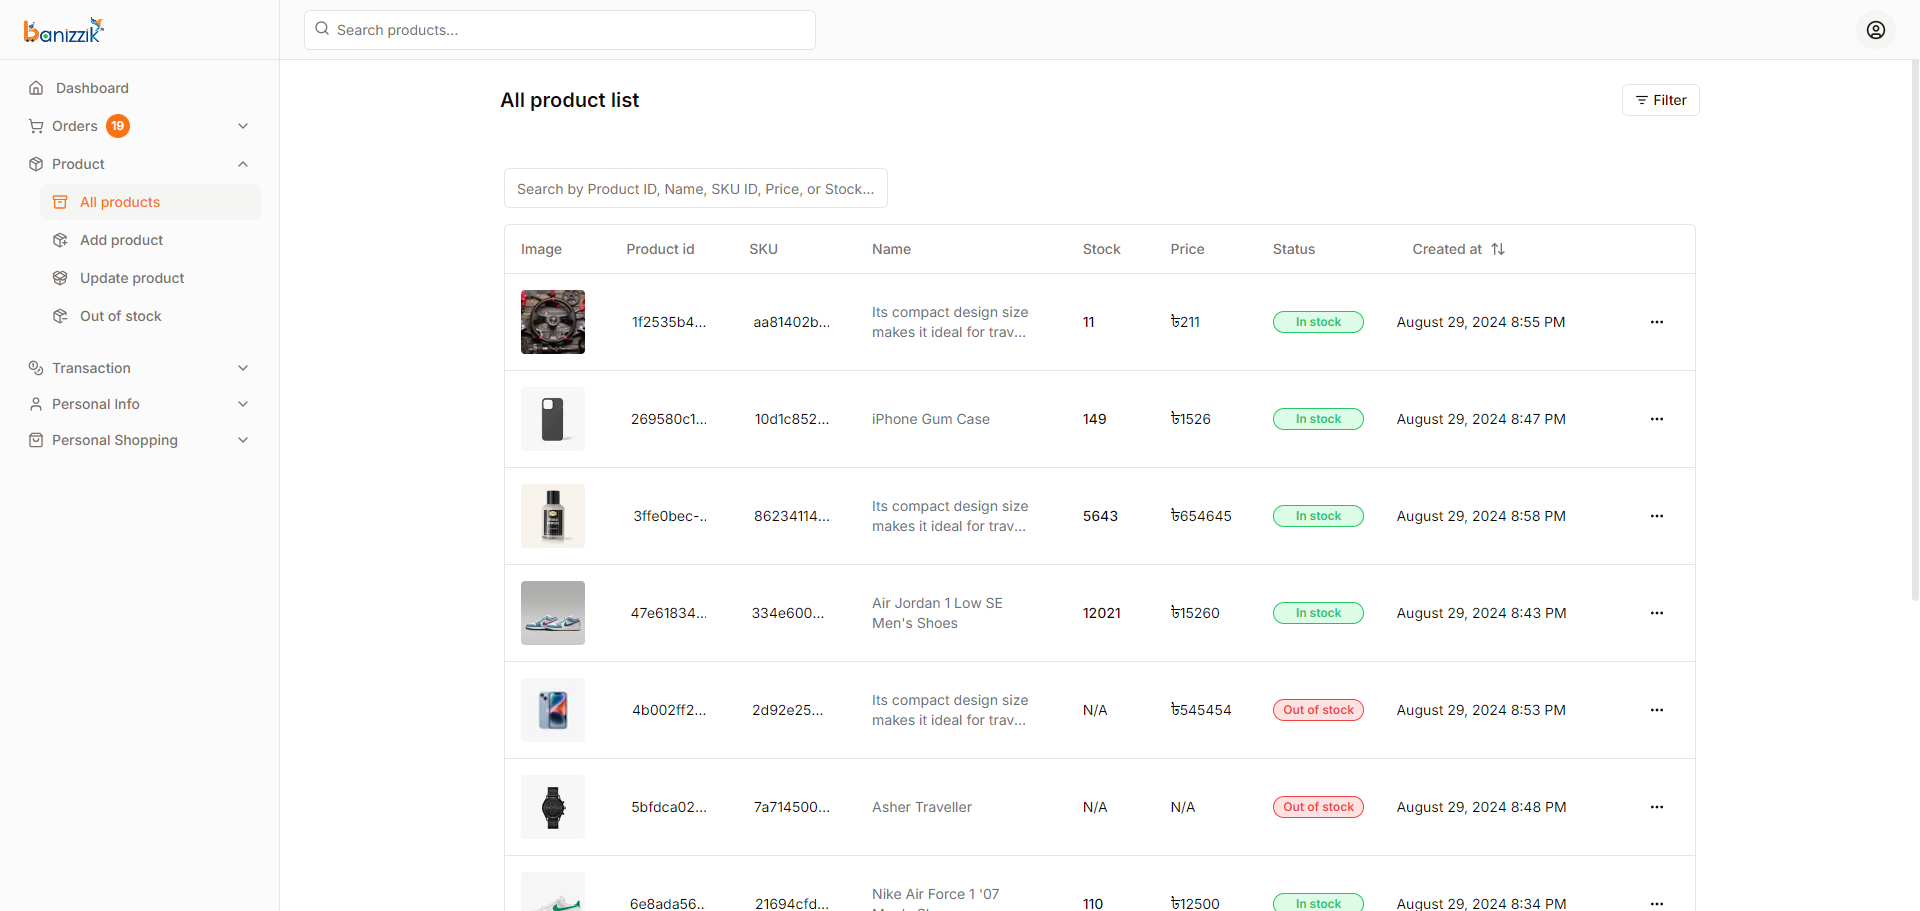This screenshot has width=1920, height=911.
Task: Open row menu for product 1f2535b4
Action: pyautogui.click(x=1657, y=322)
